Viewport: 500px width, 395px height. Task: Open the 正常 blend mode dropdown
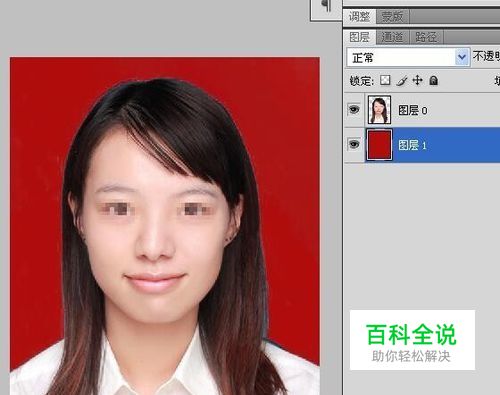point(408,58)
